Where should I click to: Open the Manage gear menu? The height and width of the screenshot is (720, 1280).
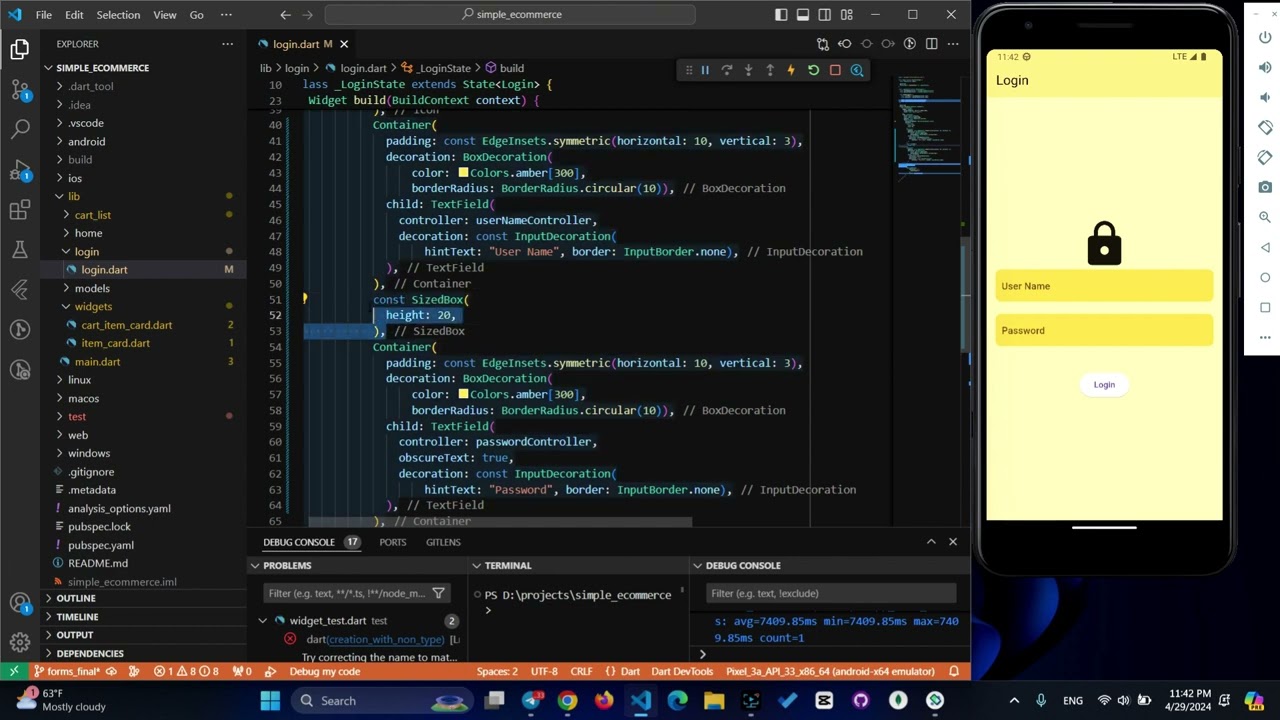click(x=20, y=641)
